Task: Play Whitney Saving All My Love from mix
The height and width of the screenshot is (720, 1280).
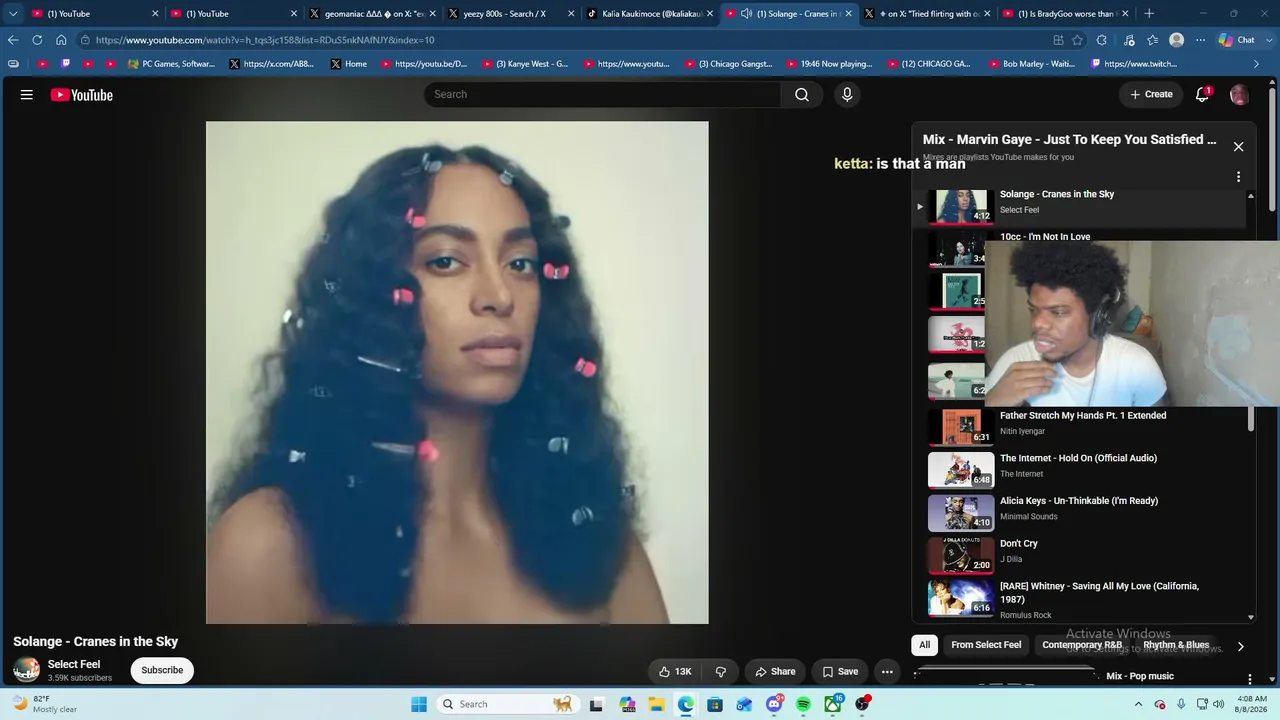Action: pos(1099,592)
